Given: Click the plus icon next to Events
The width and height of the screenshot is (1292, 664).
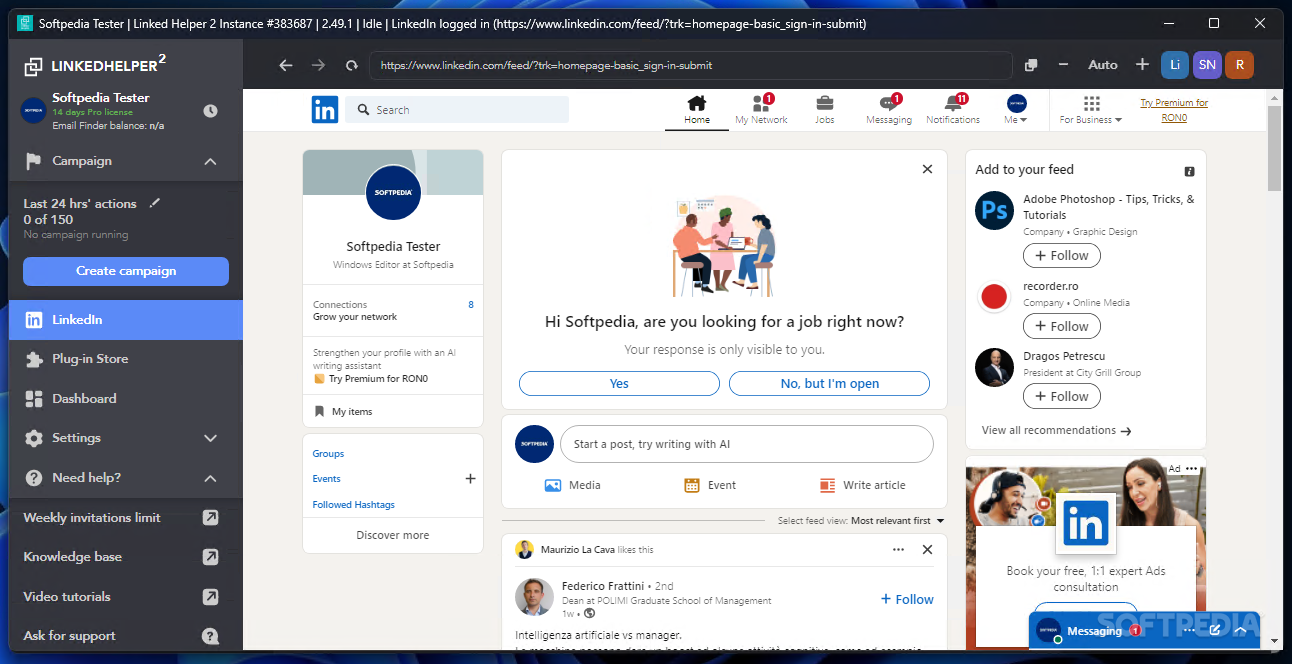Looking at the screenshot, I should [470, 479].
